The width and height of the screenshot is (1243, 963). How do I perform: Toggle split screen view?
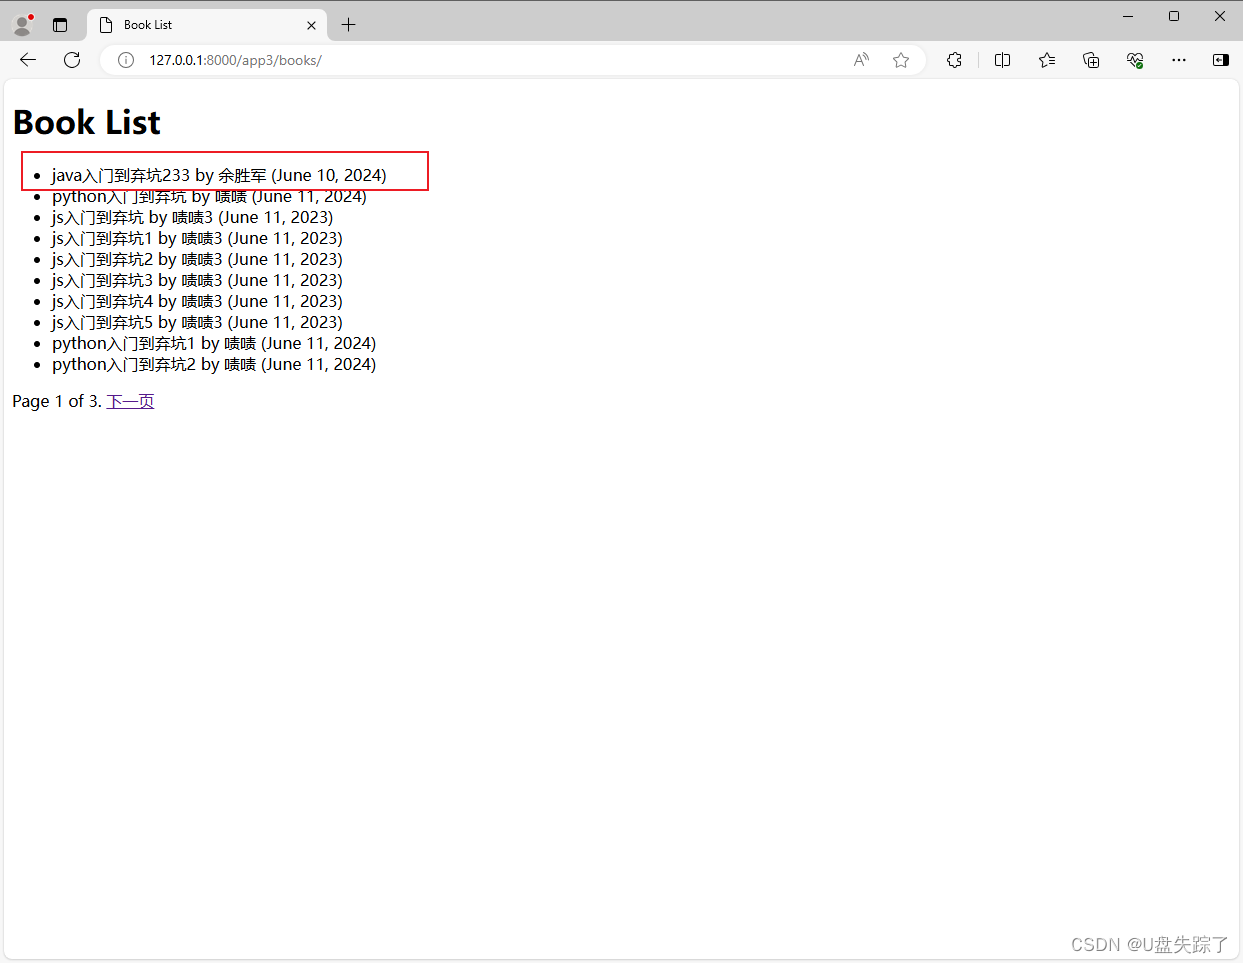point(1002,60)
